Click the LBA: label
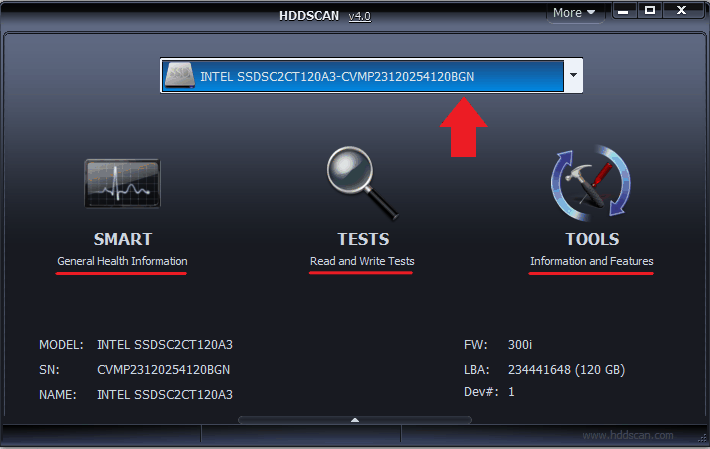This screenshot has height=449, width=710. 477,370
